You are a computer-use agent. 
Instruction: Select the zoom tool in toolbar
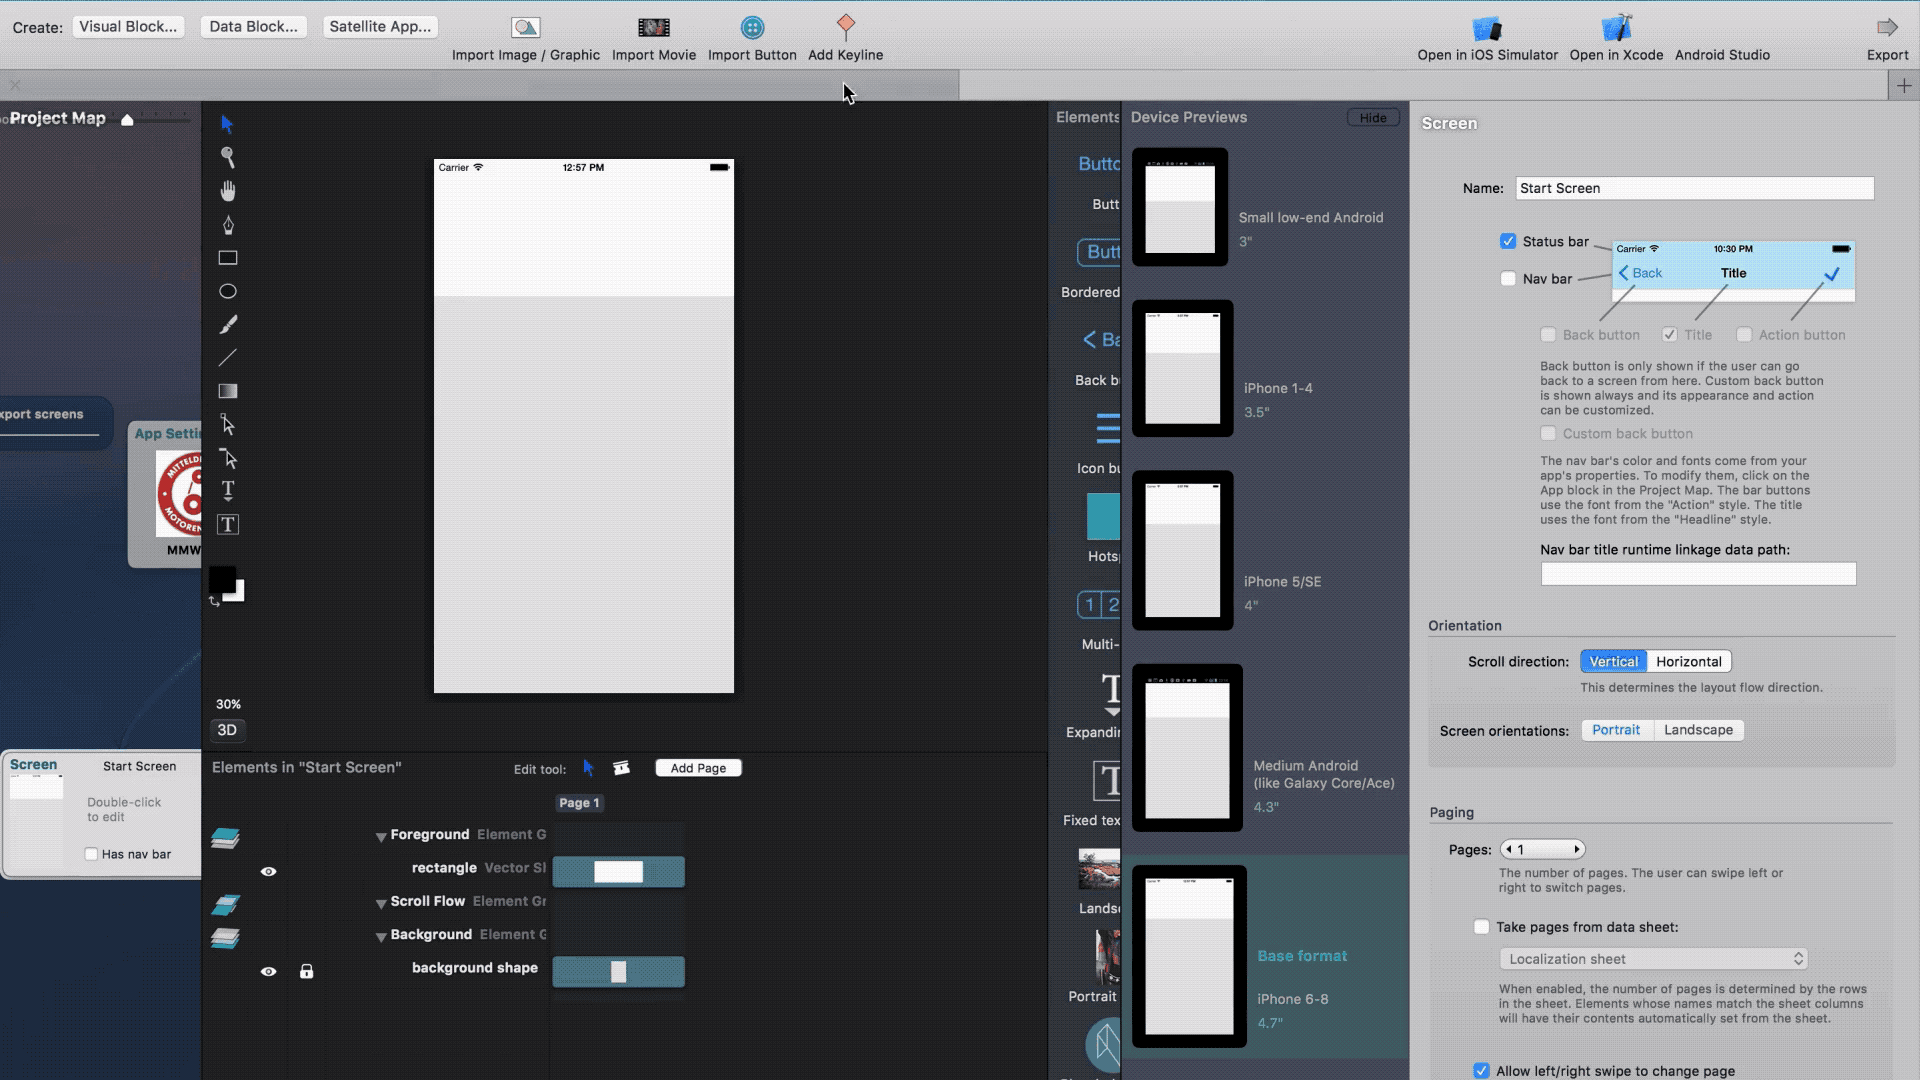228,157
